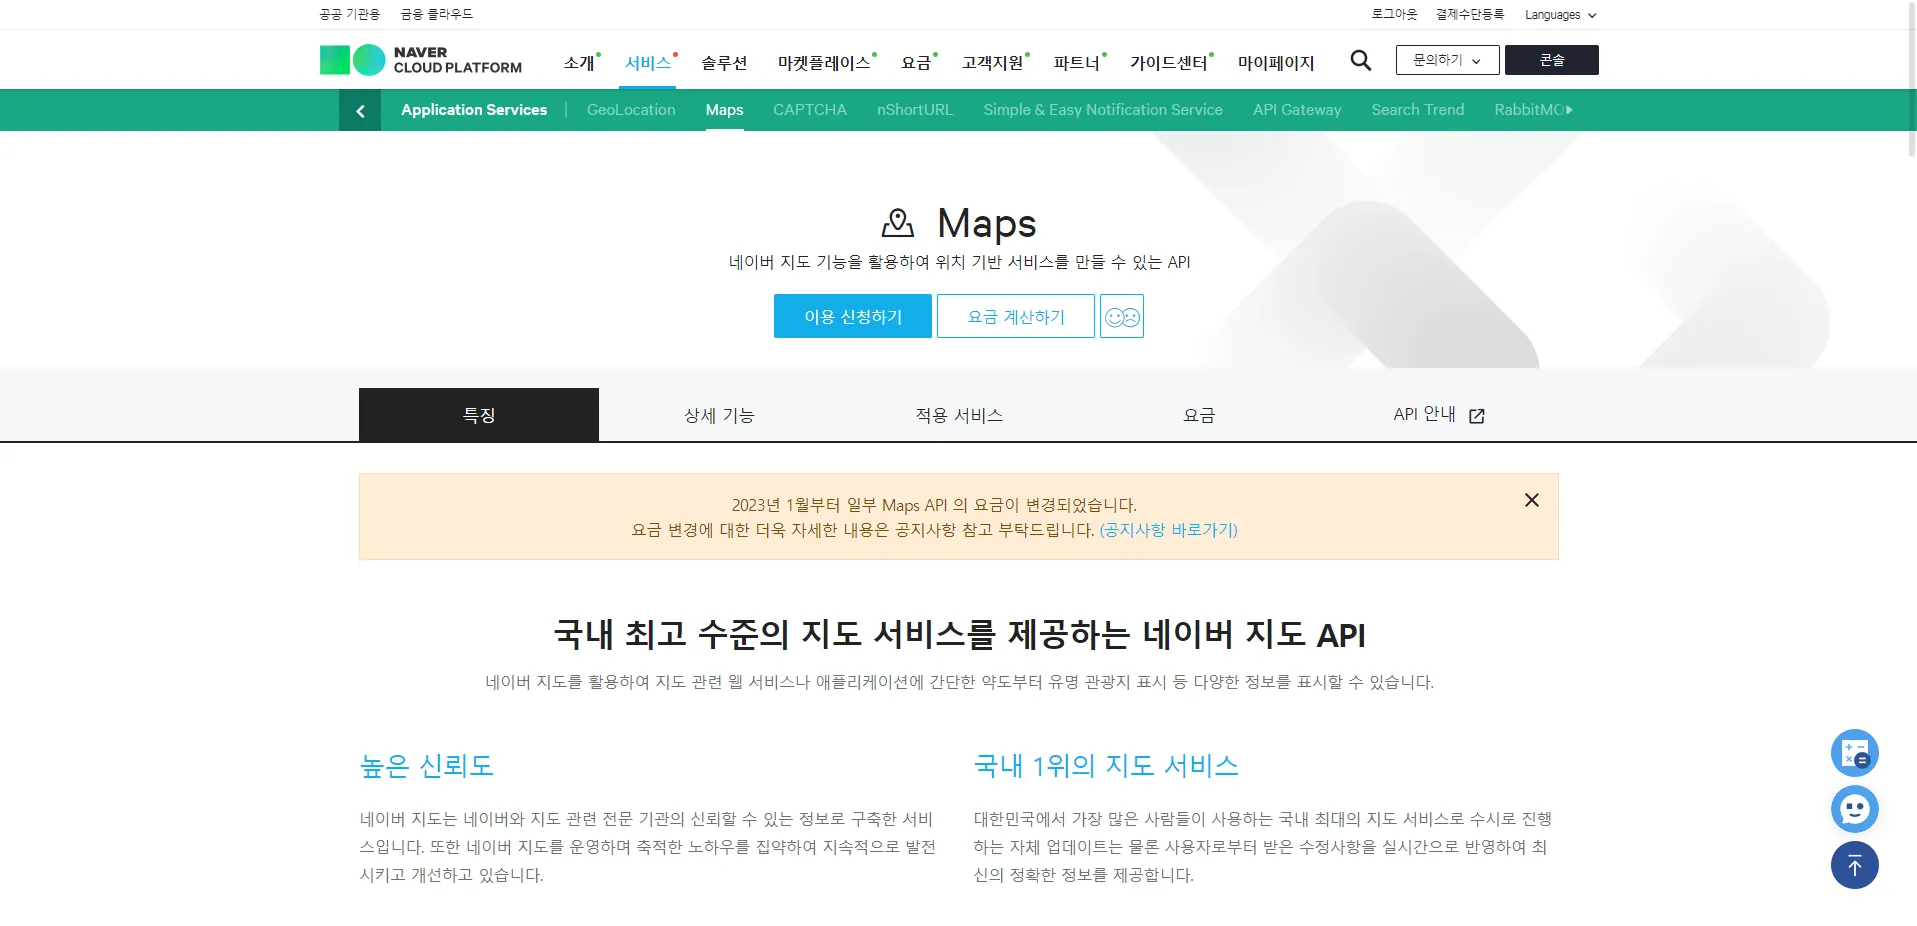Click the 이용 신청하기 button
Image resolution: width=1917 pixels, height=926 pixels.
853,316
